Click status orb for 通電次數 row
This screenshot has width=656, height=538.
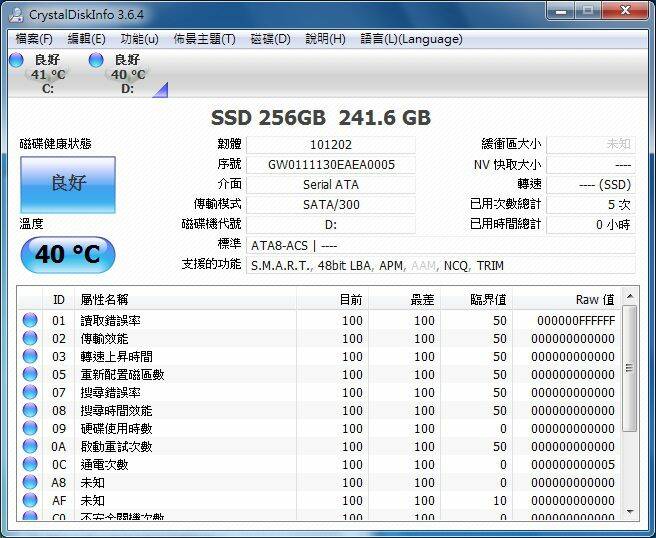[x=30, y=464]
